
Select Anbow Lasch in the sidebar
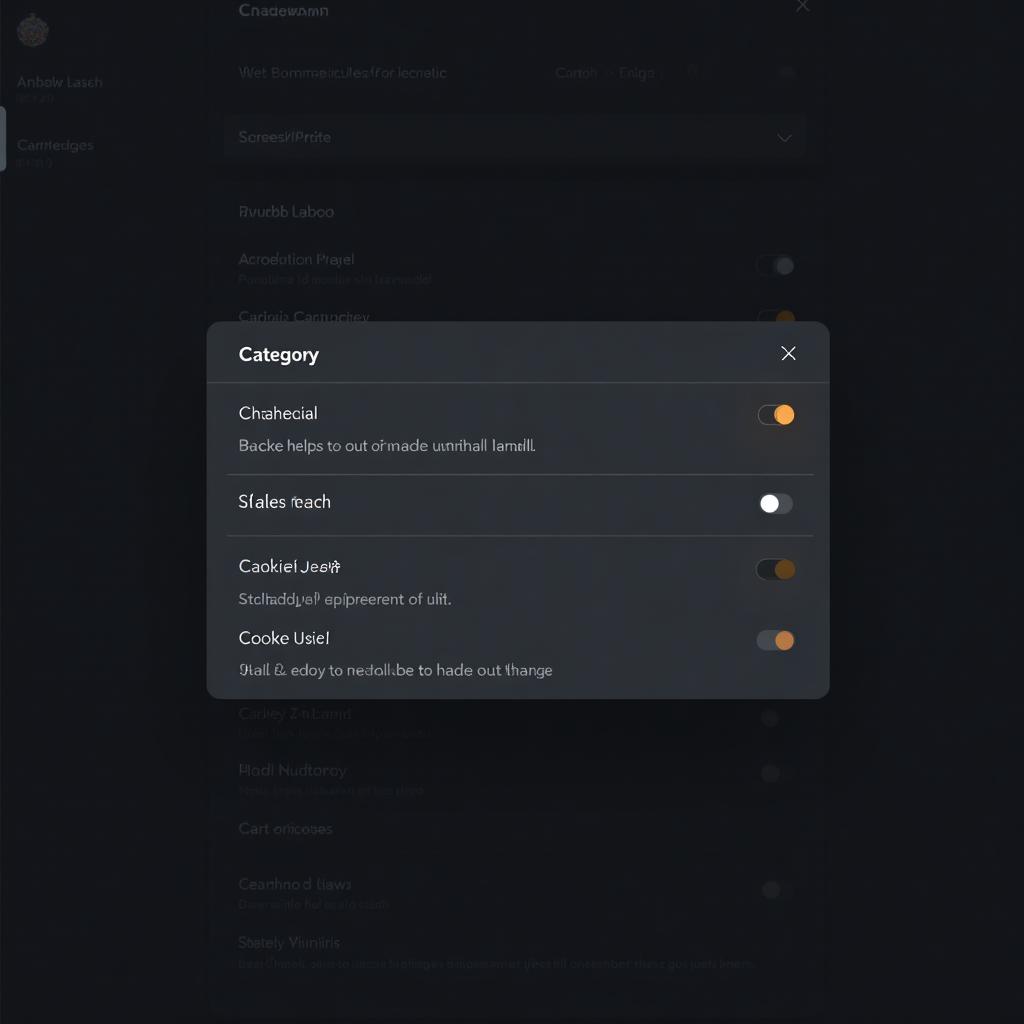click(59, 81)
